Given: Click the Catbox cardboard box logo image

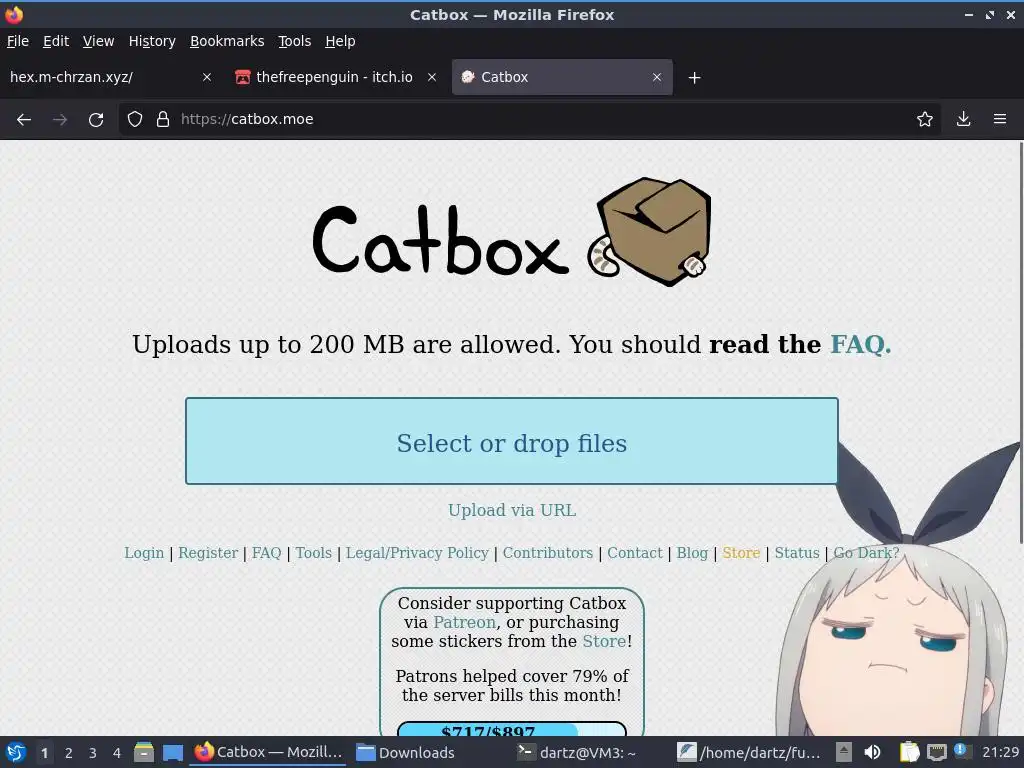Looking at the screenshot, I should point(648,231).
